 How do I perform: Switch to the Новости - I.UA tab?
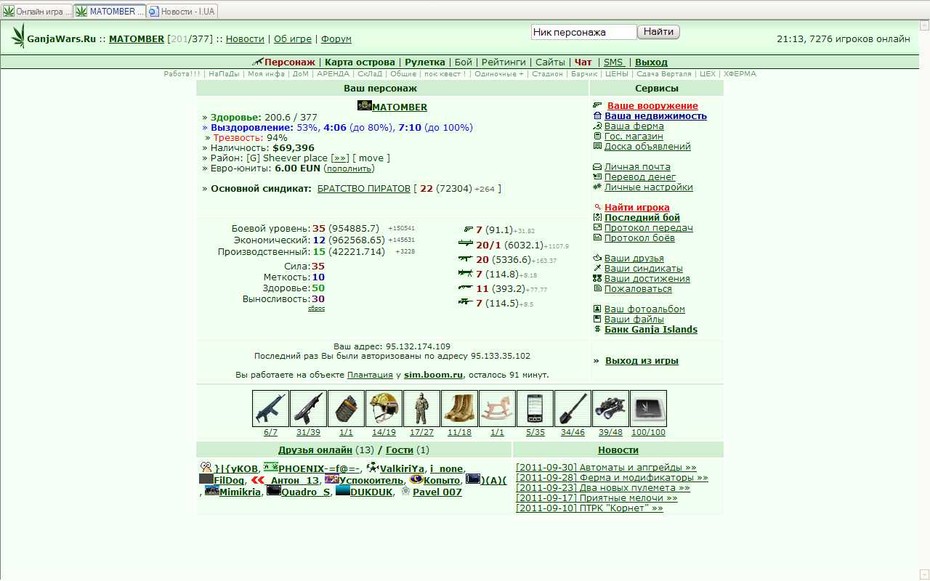coord(182,11)
